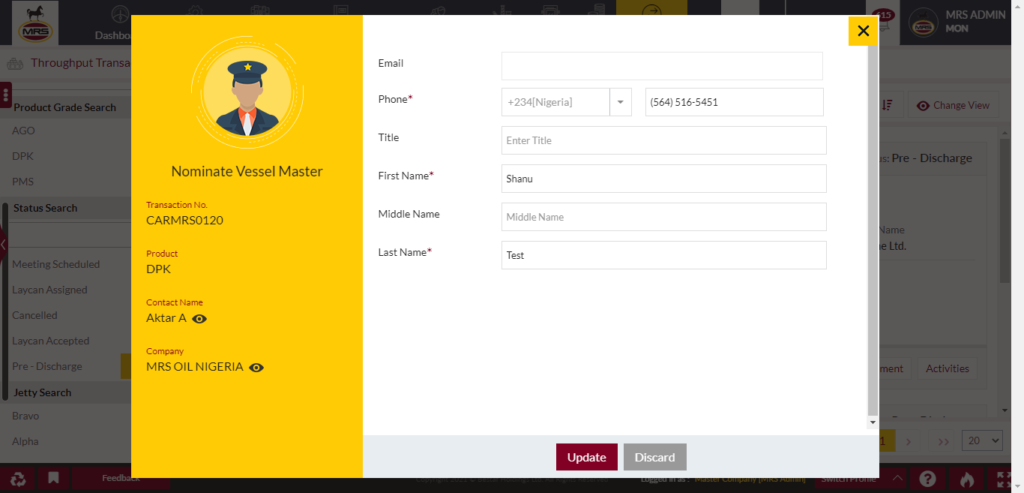Click the flame icon in bottom bar
This screenshot has height=493, width=1024.
coord(967,479)
